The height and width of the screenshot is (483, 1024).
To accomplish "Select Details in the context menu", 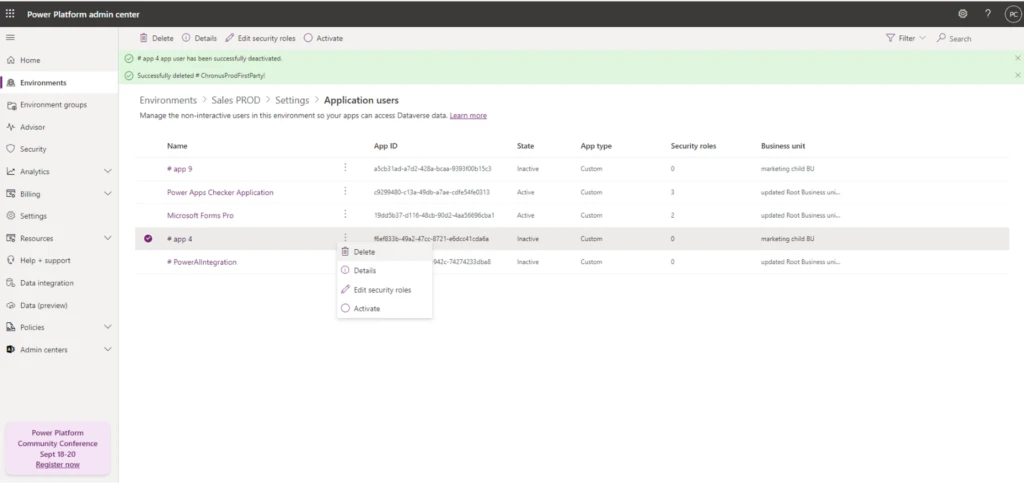I will [364, 271].
